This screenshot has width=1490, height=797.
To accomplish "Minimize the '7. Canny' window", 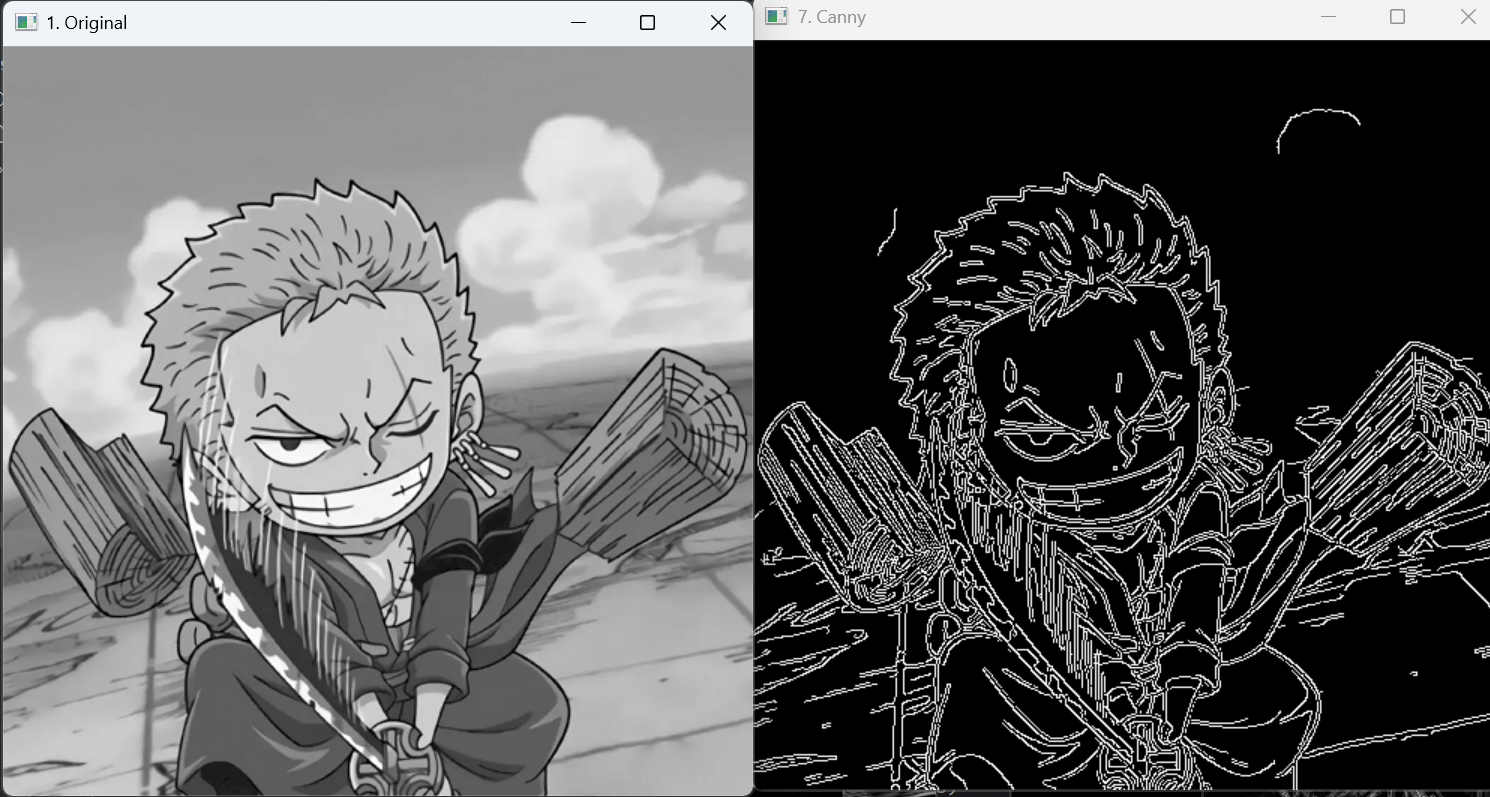I will (x=1328, y=16).
